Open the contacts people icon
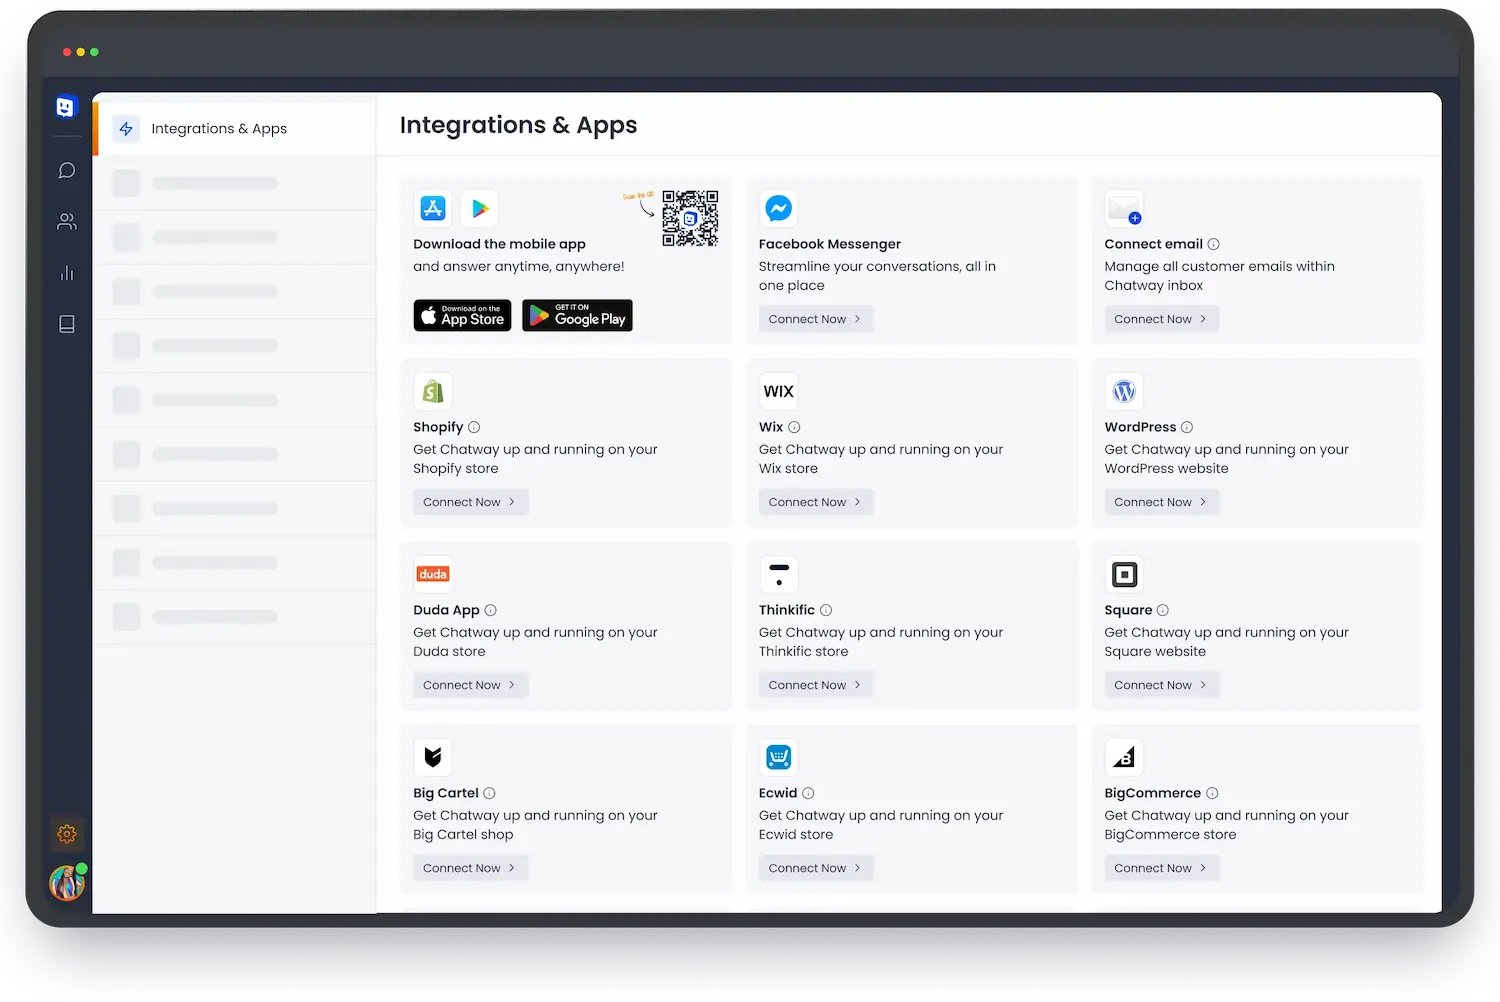This screenshot has width=1500, height=1002. point(67,222)
